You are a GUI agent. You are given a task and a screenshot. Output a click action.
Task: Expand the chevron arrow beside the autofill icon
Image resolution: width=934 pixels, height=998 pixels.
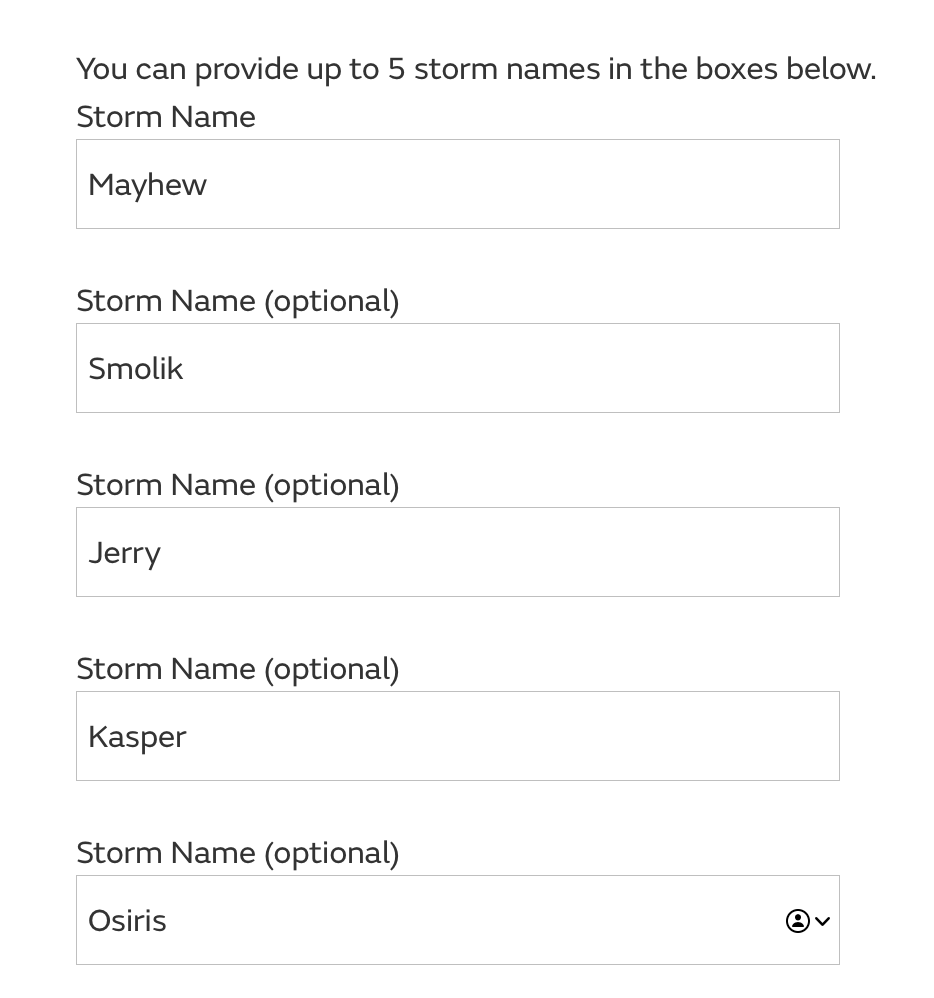point(822,921)
